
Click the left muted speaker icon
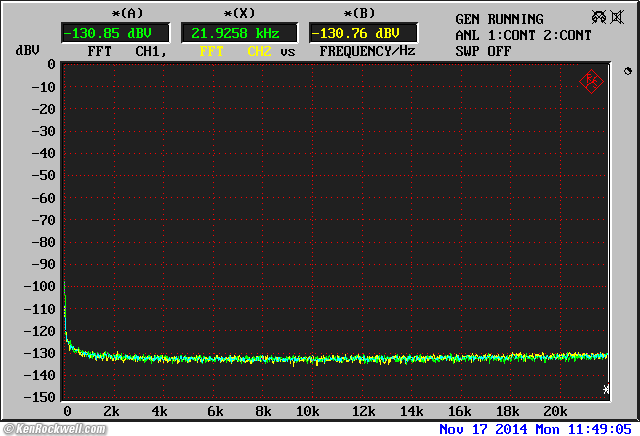tap(598, 18)
